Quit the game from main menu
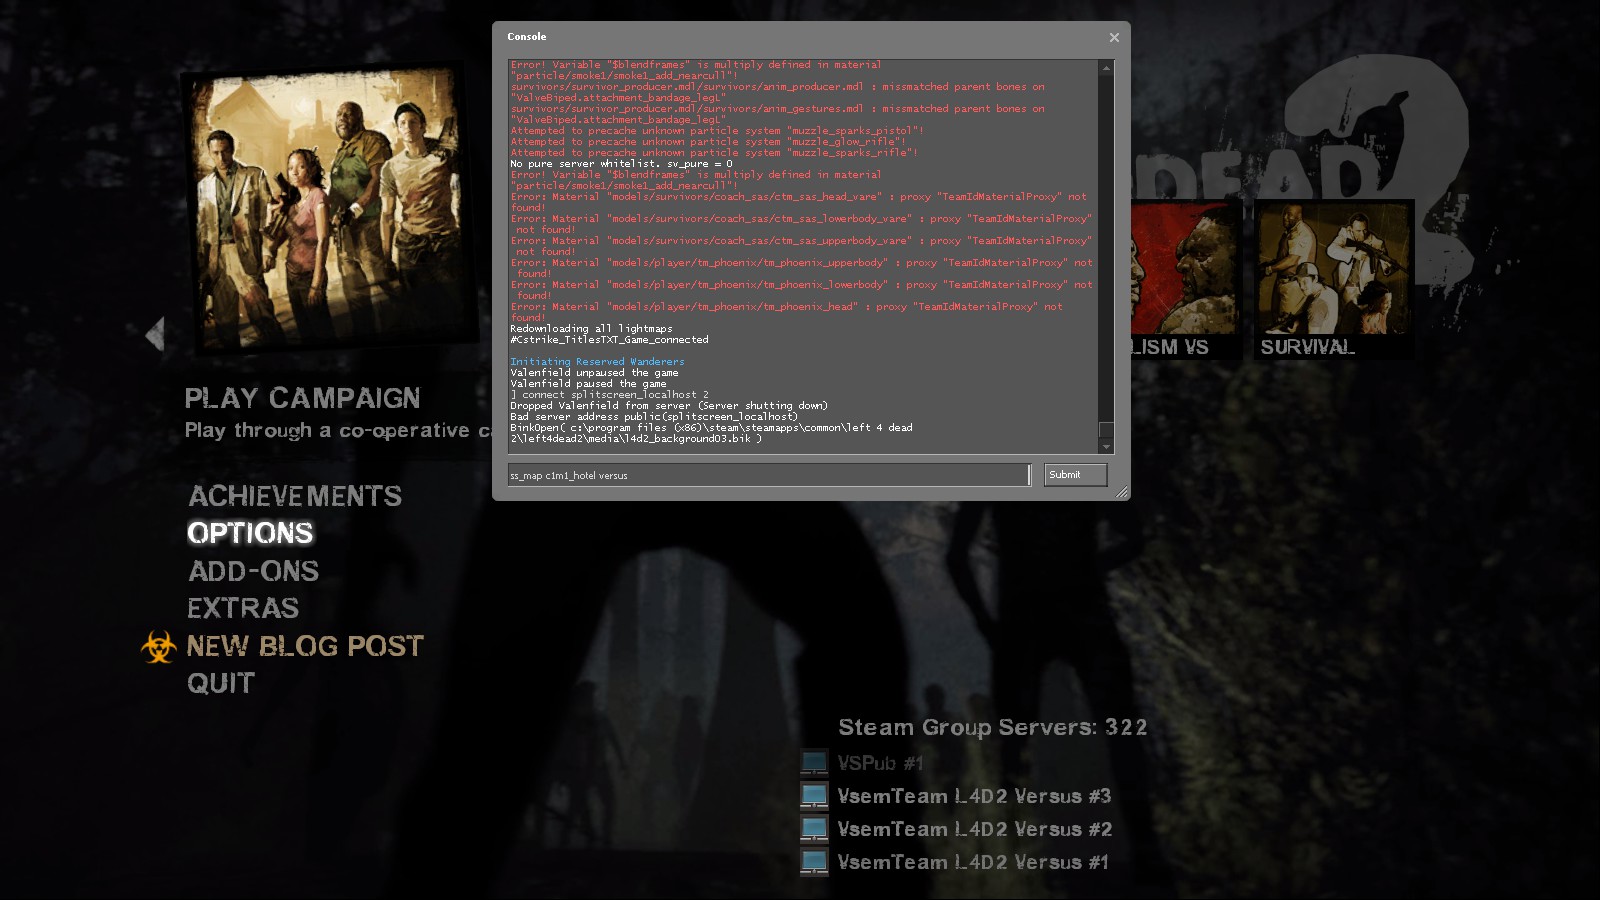Image resolution: width=1600 pixels, height=900 pixels. click(x=221, y=683)
